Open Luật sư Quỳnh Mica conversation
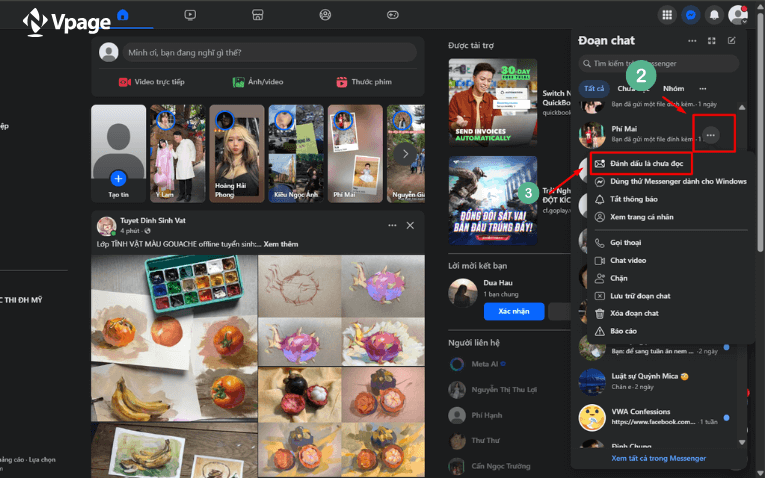Screen dimensions: 765x478 click(x=656, y=381)
